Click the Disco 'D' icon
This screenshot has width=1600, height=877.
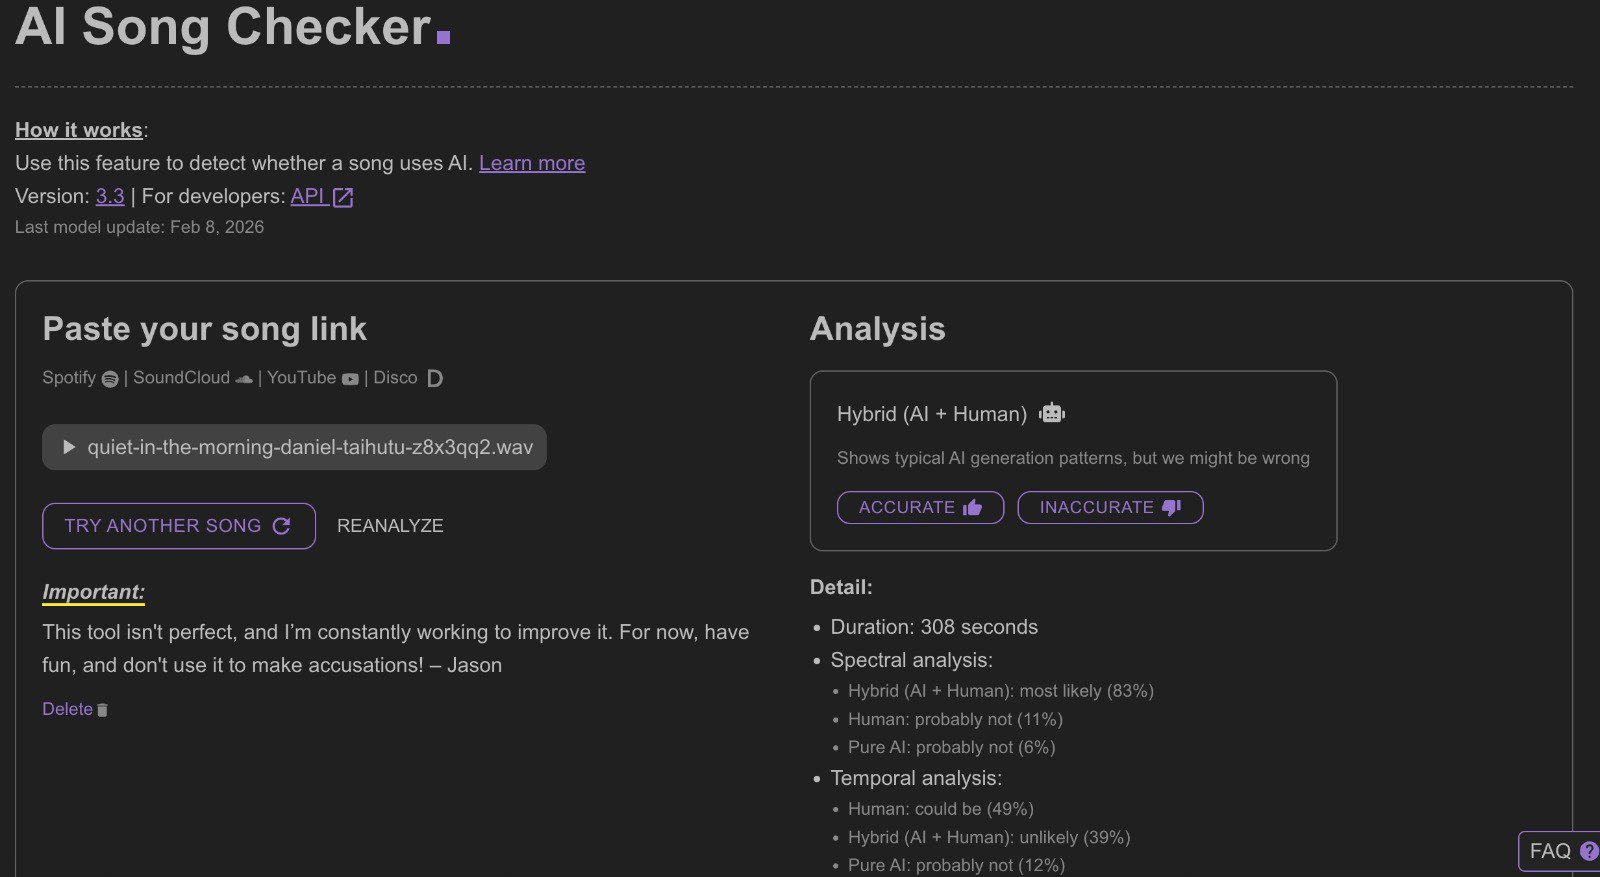(x=434, y=378)
